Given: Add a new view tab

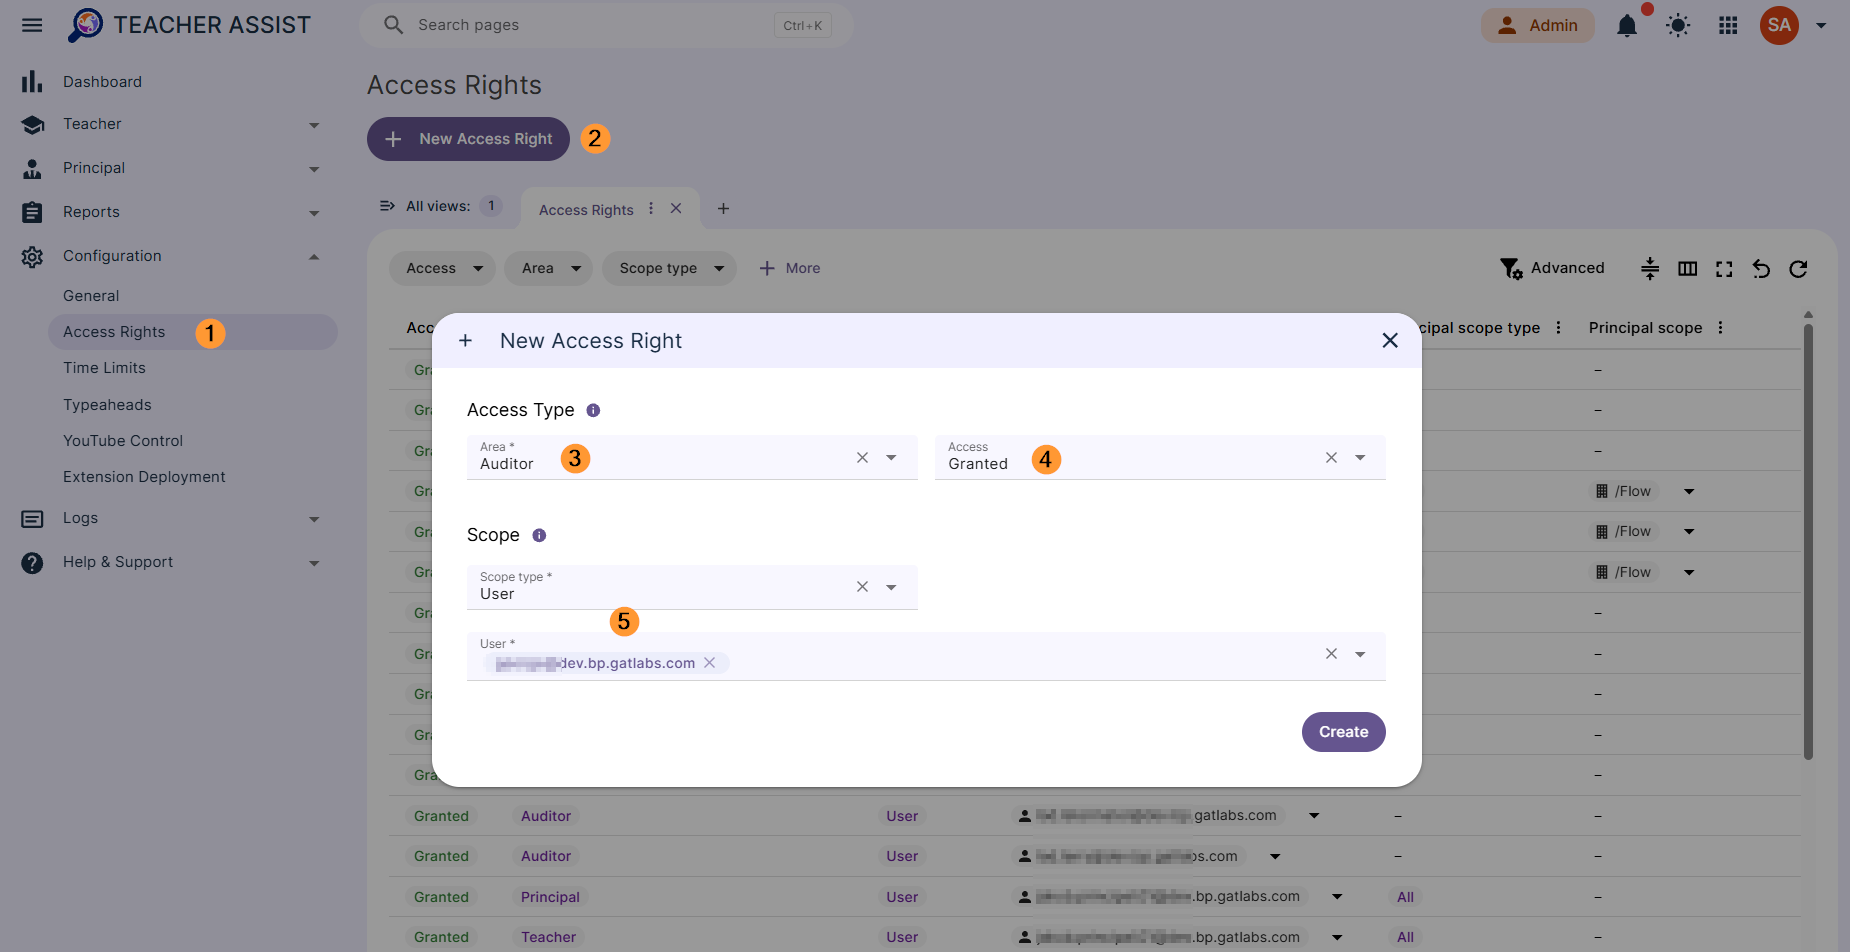Looking at the screenshot, I should (723, 208).
